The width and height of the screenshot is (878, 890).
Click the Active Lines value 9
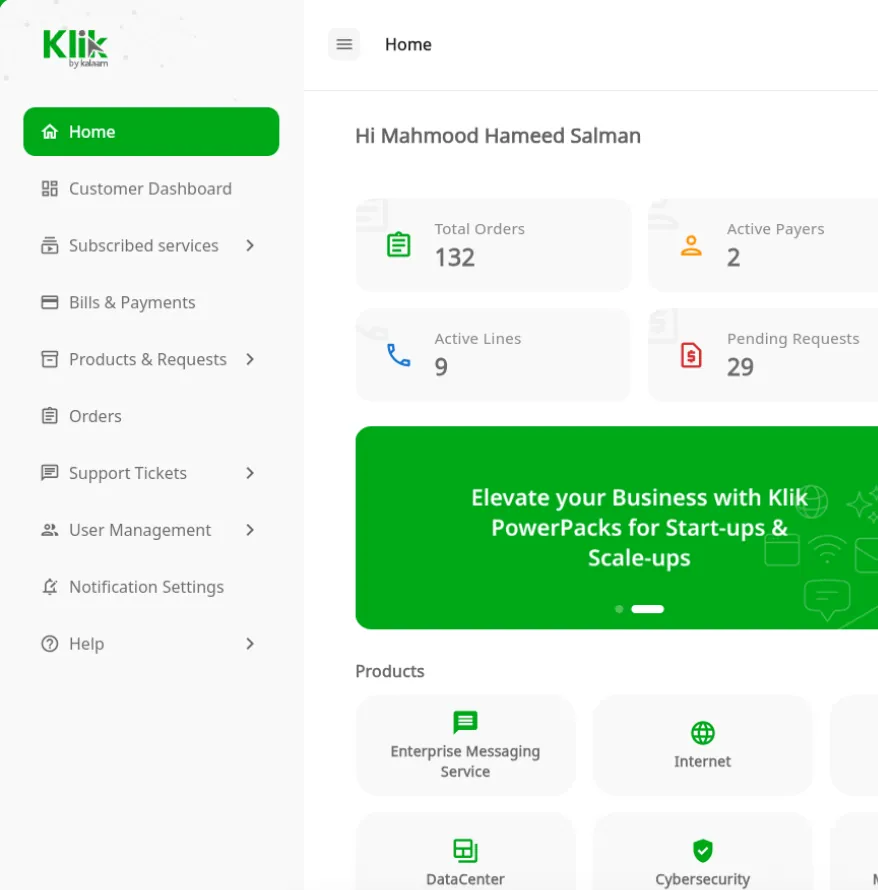click(x=441, y=367)
